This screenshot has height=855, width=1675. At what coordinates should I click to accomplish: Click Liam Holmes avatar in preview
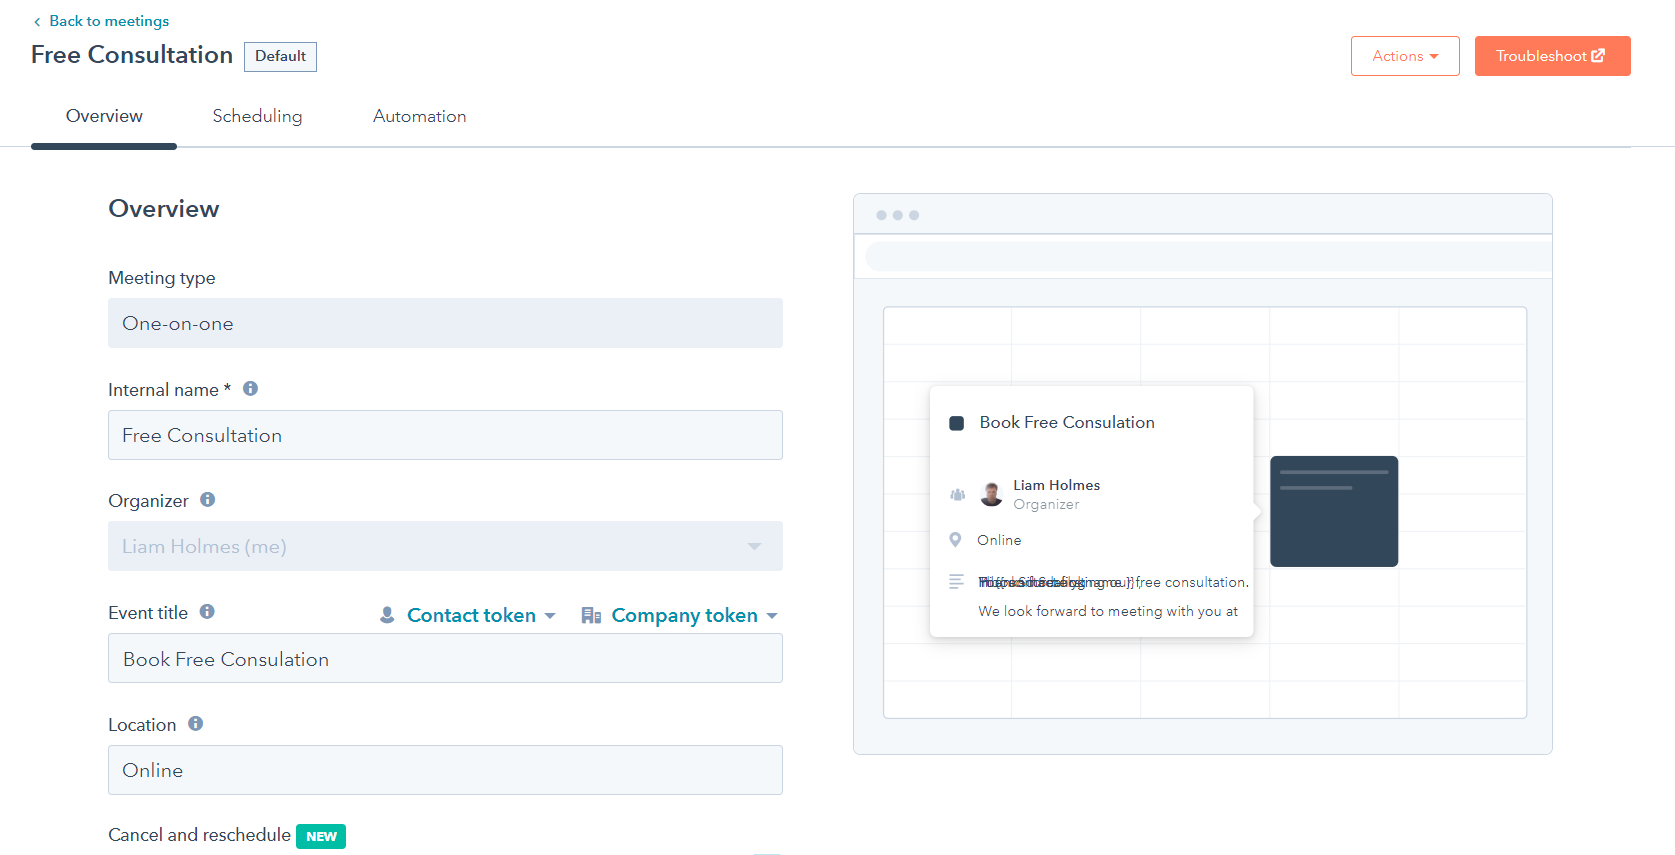992,494
